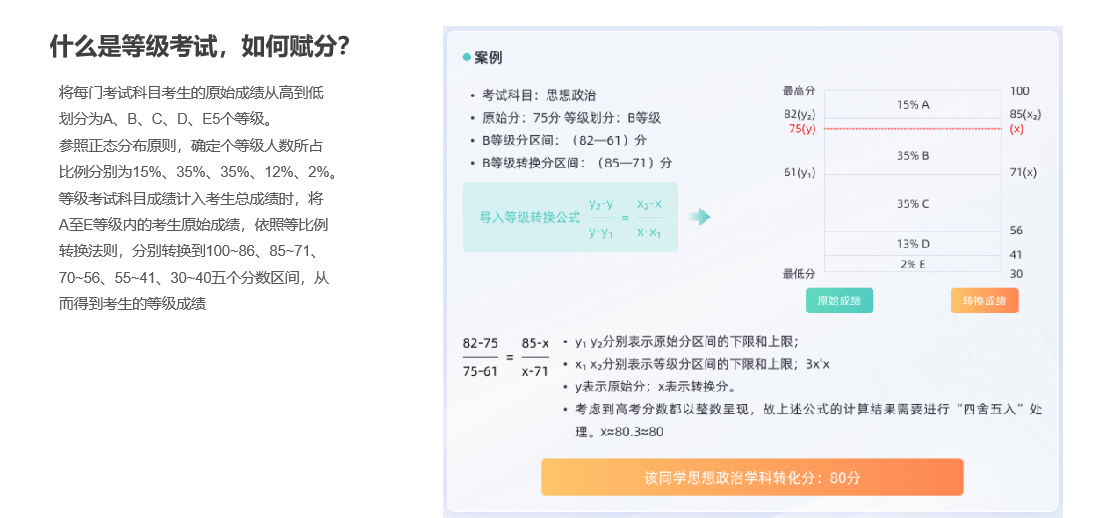The height and width of the screenshot is (518, 1107).
Task: Click the 2% E band in chart
Action: pos(913,264)
